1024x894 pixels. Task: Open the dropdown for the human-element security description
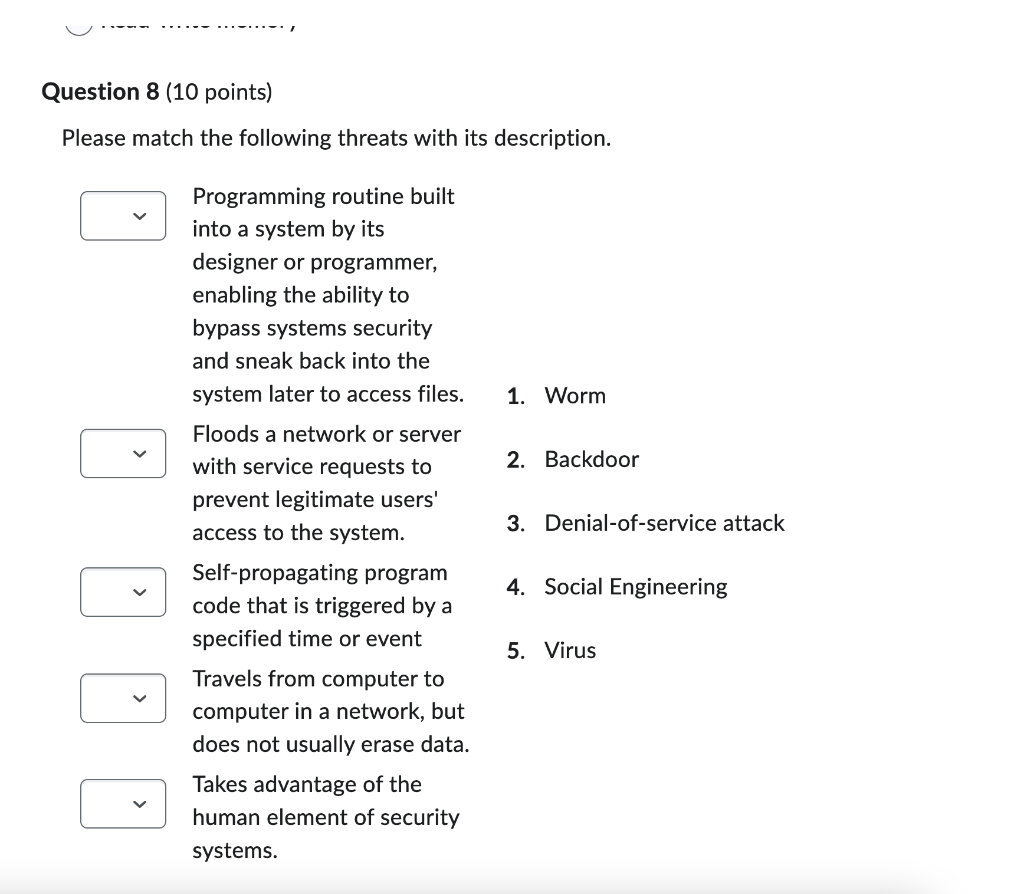coord(122,803)
